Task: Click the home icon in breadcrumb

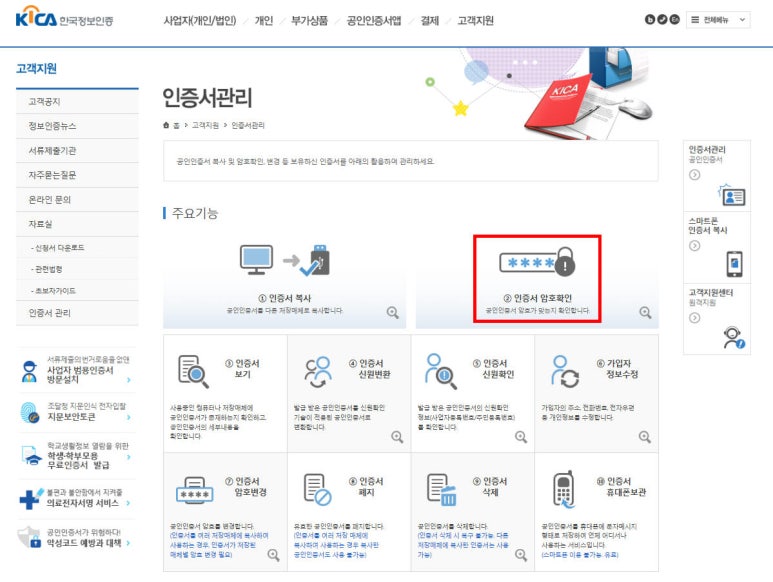Action: [x=166, y=125]
